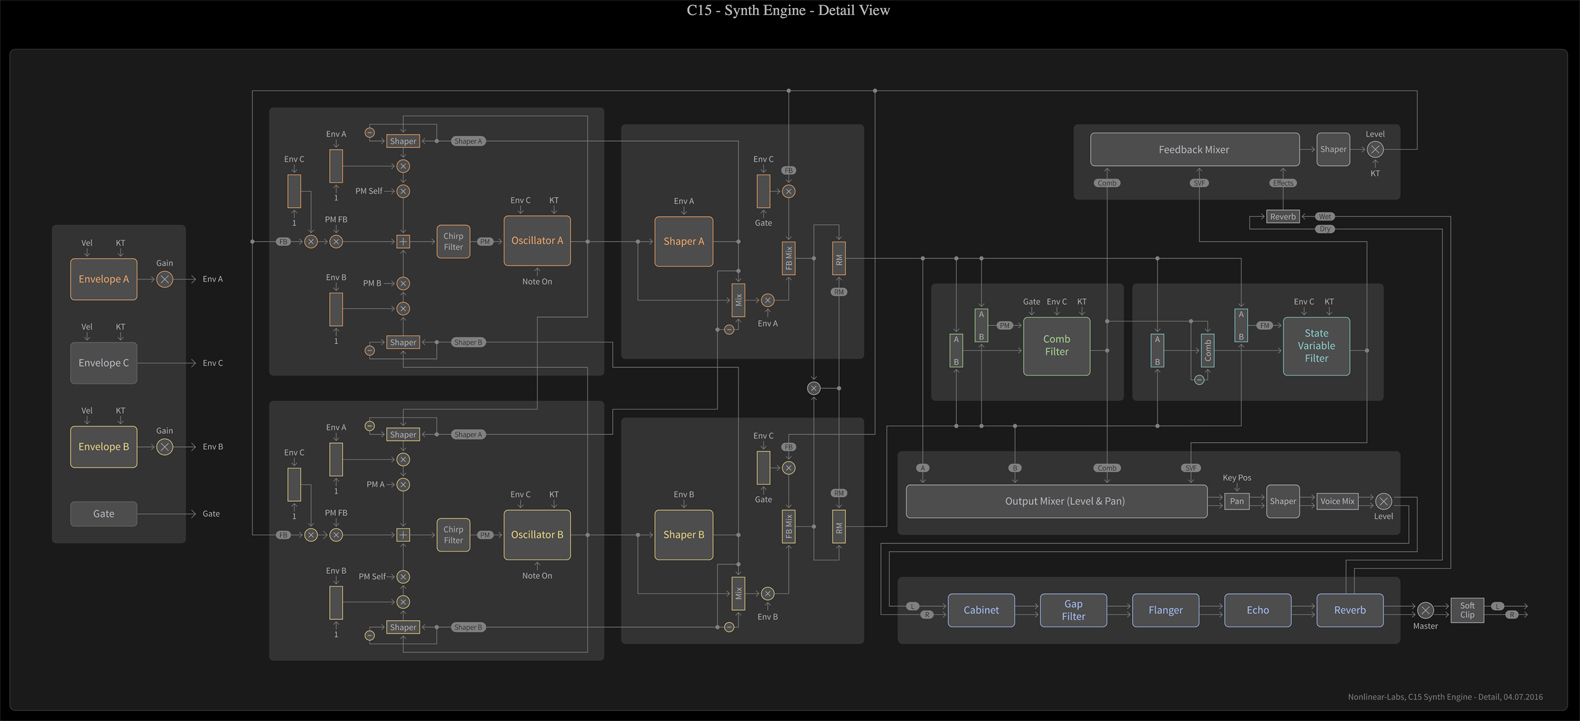This screenshot has width=1580, height=721.
Task: Select the Envelope B block
Action: [x=104, y=447]
